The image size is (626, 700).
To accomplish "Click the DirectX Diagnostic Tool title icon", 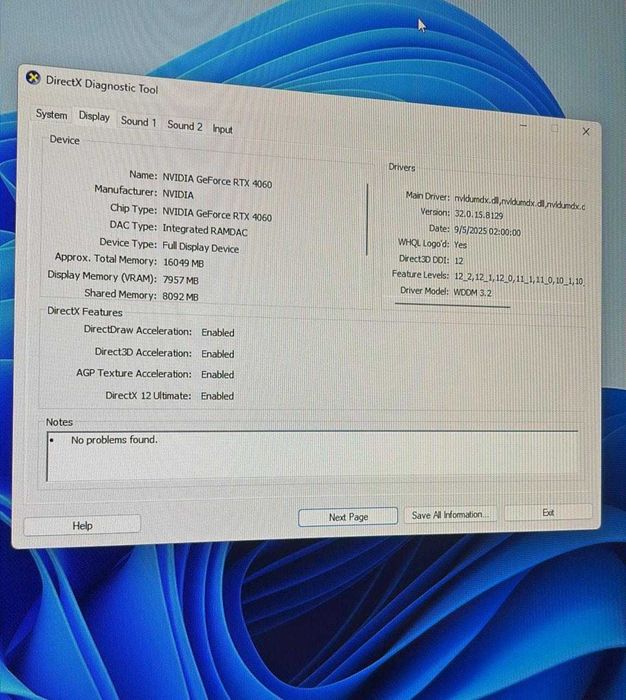I will [33, 78].
